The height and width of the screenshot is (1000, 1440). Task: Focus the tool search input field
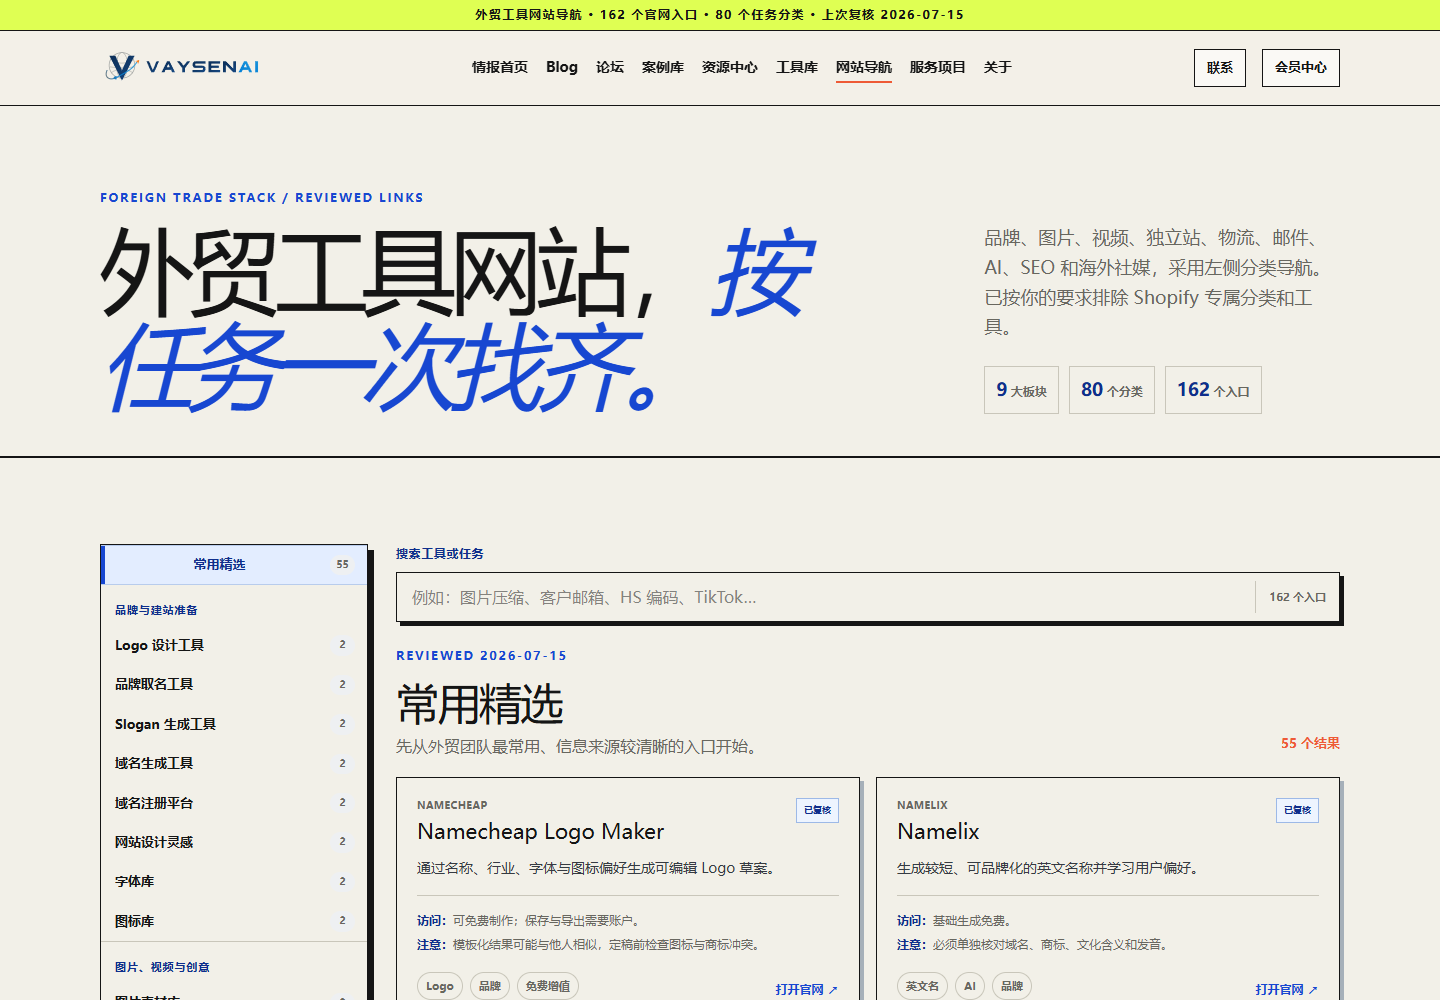tap(825, 597)
